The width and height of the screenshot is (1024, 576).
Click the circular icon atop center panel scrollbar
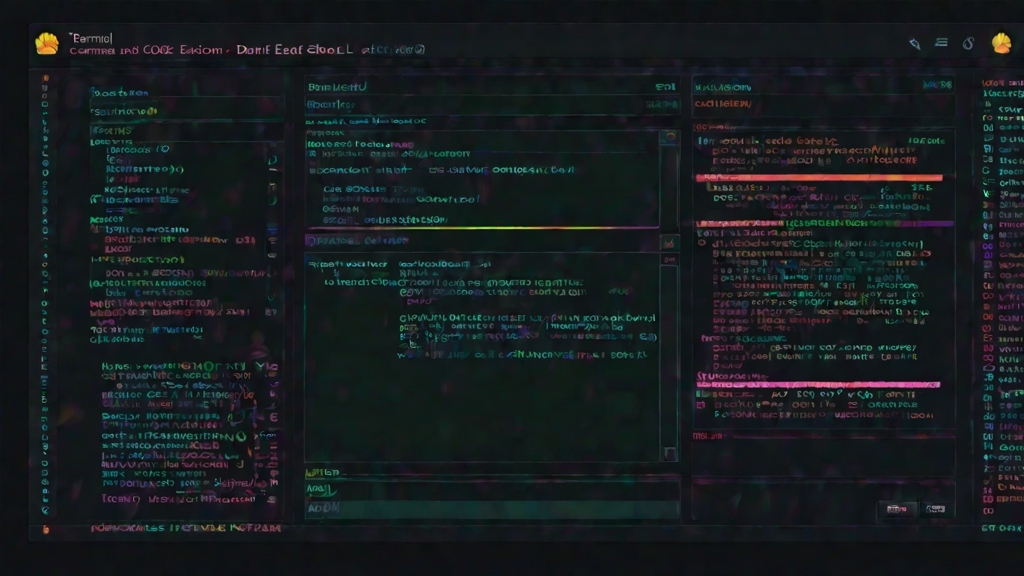click(670, 136)
